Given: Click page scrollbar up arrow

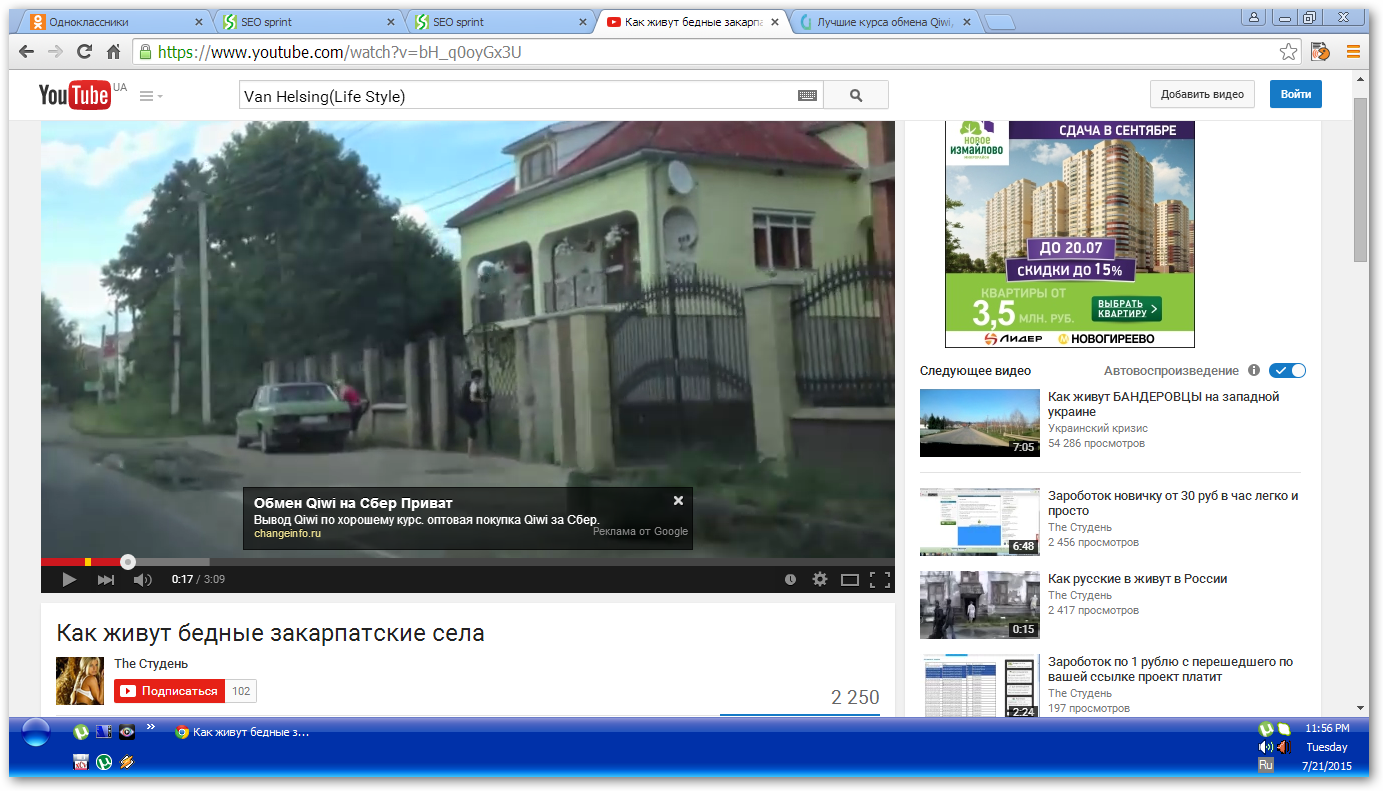Looking at the screenshot, I should click(1361, 80).
